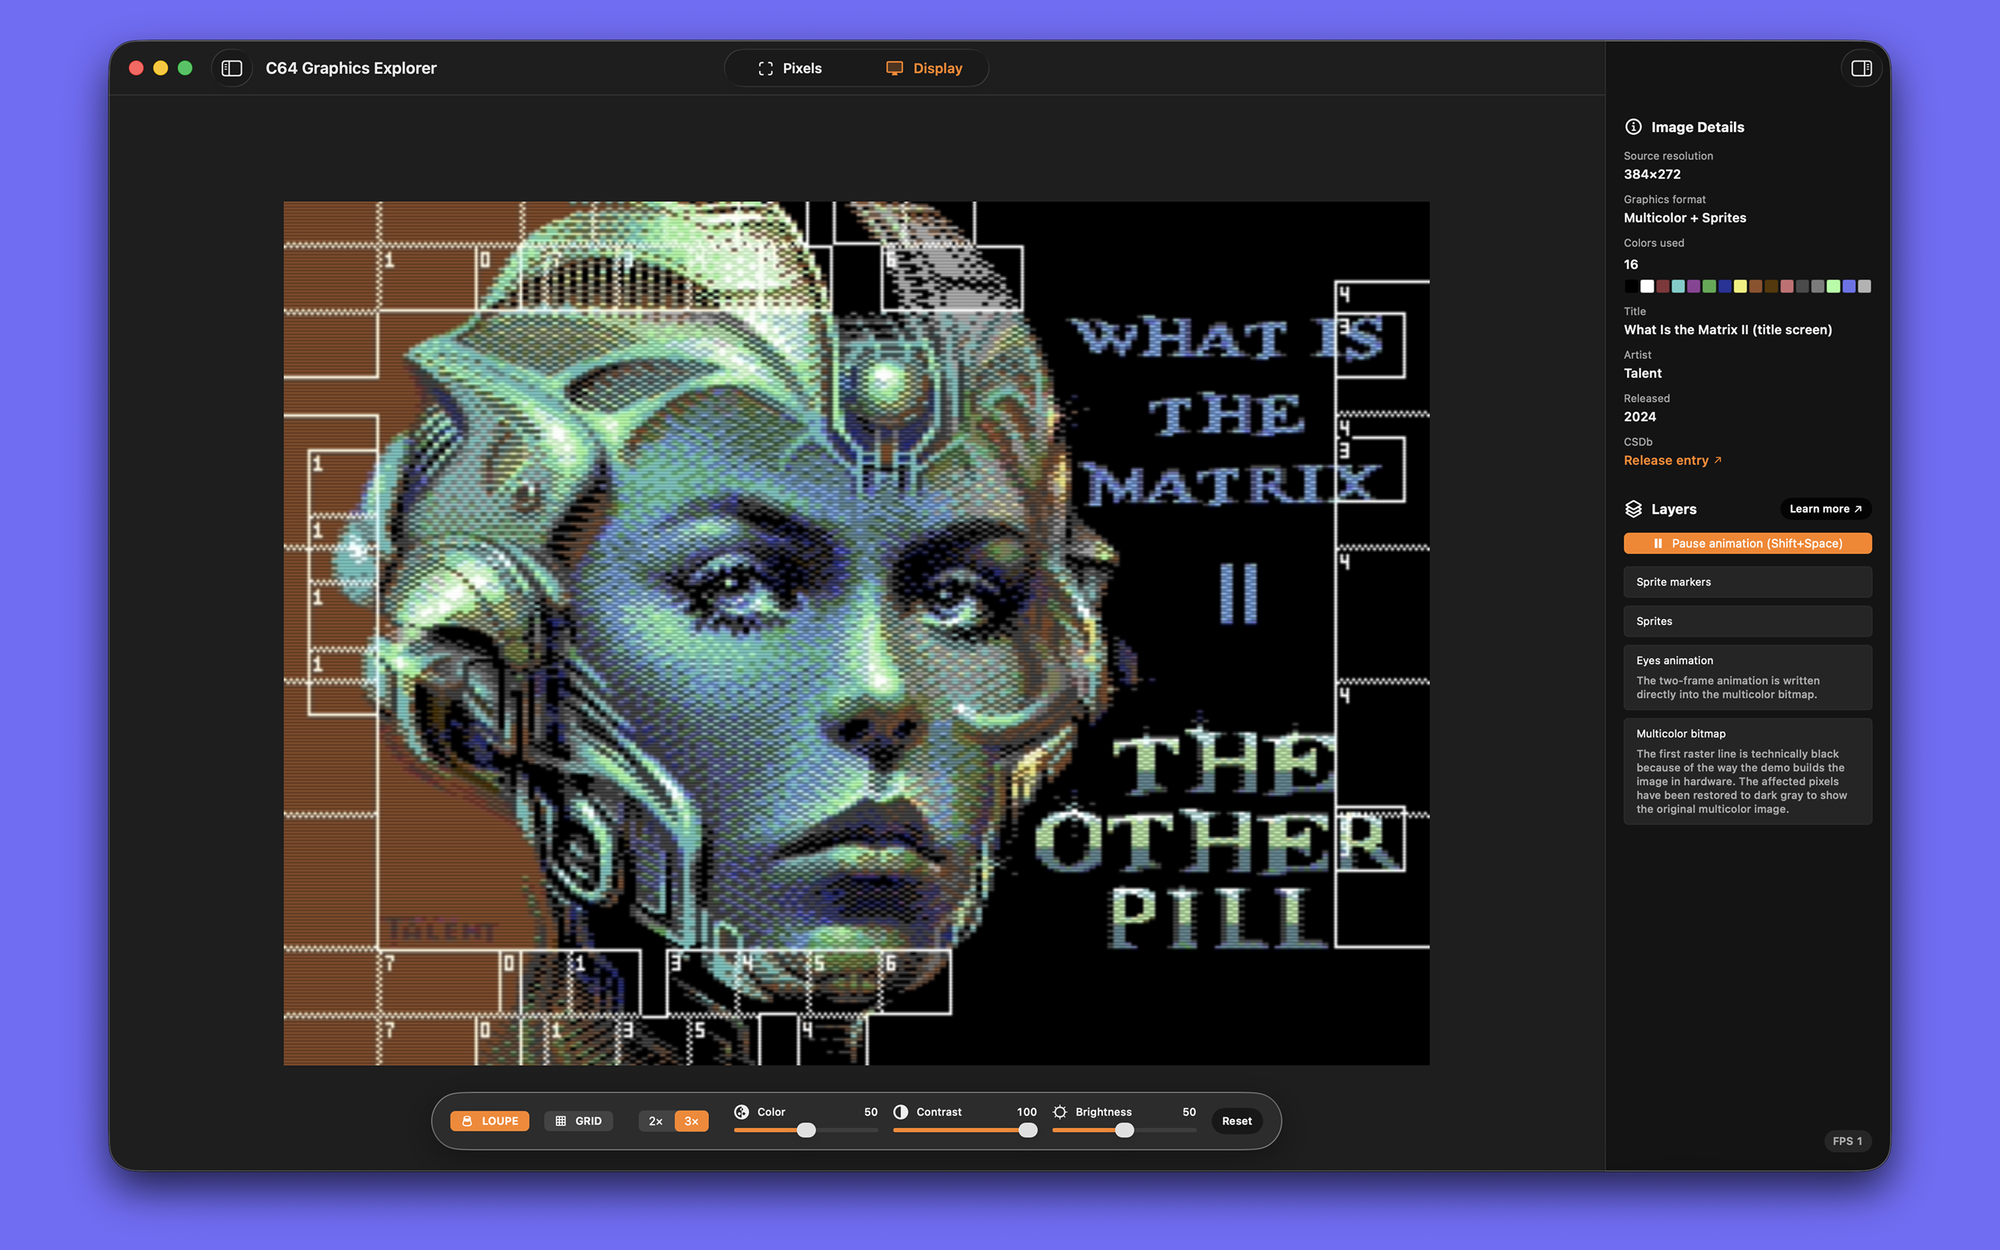Click the "Multicolor + Sprites" format value
Image resolution: width=2000 pixels, height=1250 pixels.
coord(1685,218)
